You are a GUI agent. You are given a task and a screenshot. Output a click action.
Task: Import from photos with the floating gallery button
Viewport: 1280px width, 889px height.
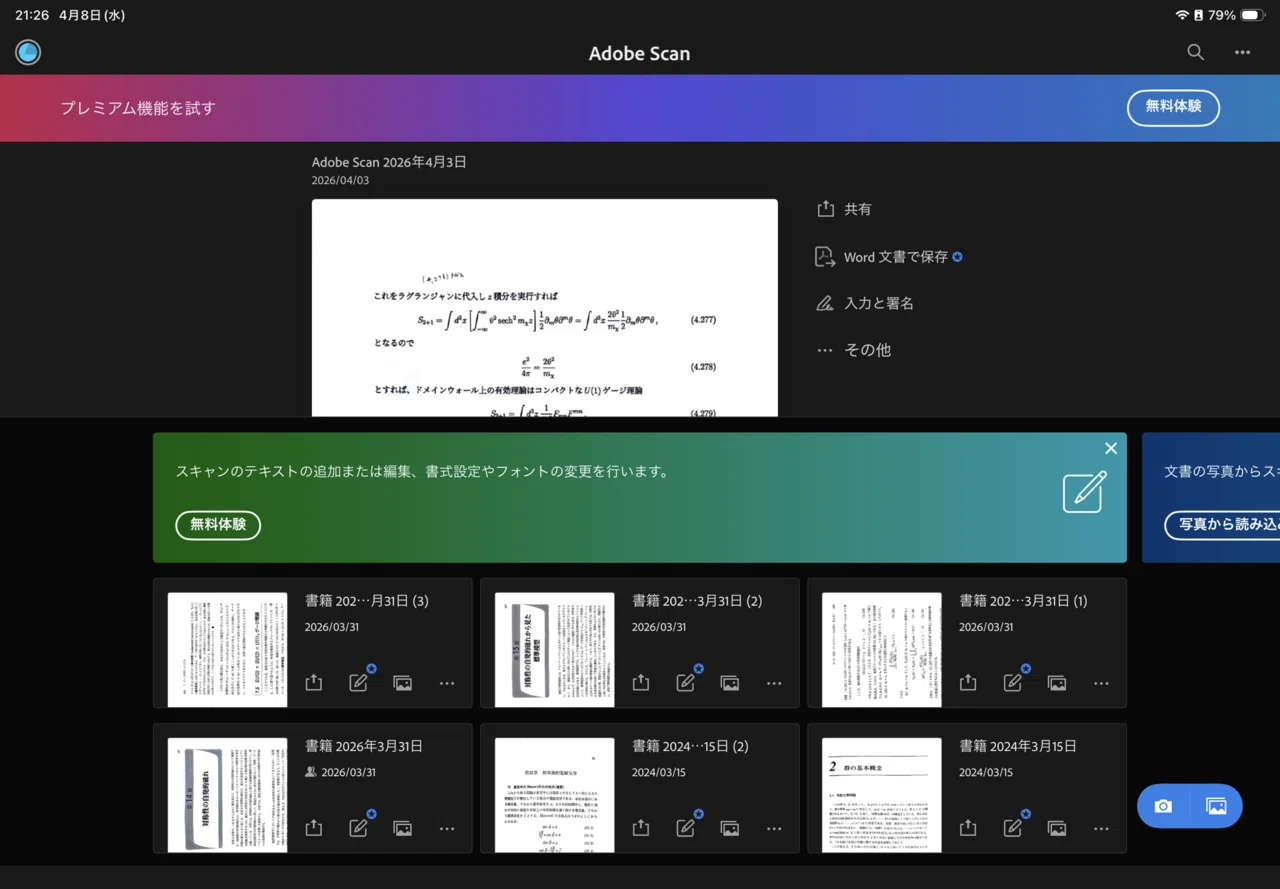click(x=1216, y=806)
